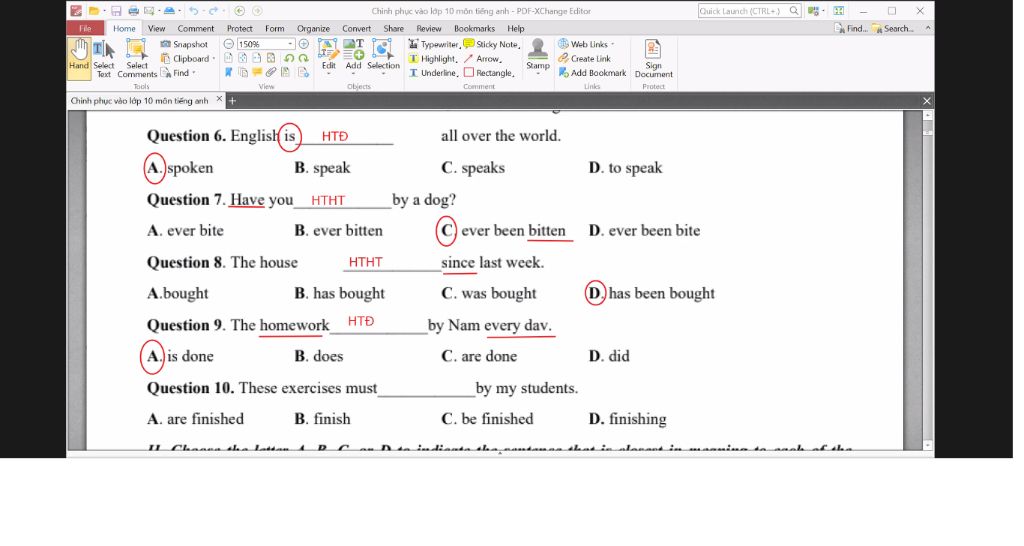Click answer text 'C. be finished'
Image resolution: width=1024 pixels, height=546 pixels.
[x=487, y=419]
